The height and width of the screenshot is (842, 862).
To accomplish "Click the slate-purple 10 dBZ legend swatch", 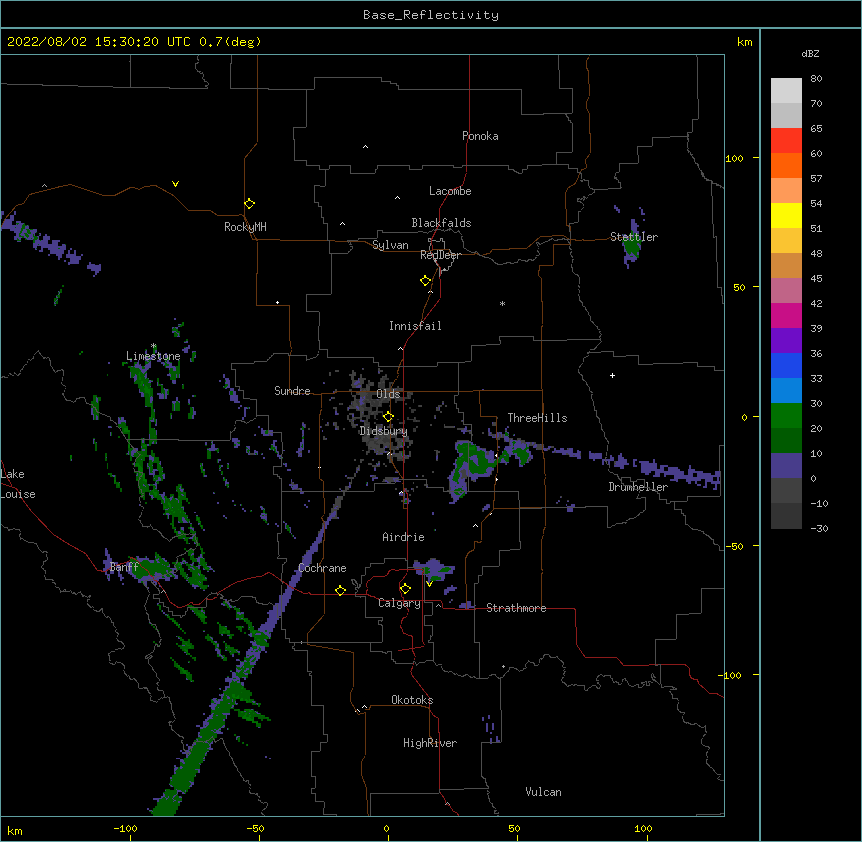I will (786, 466).
